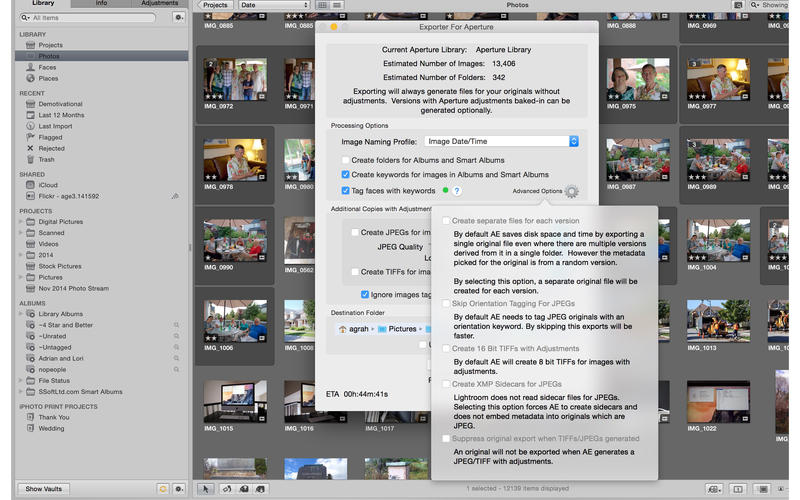Click the agrah home folder in path
The image size is (800, 500).
coord(354,329)
